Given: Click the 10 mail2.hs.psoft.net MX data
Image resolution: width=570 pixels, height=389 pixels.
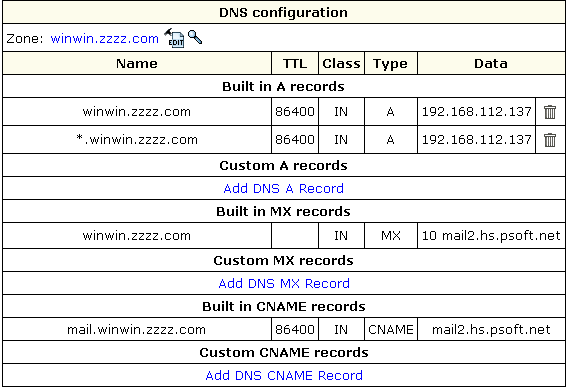Looking at the screenshot, I should [x=491, y=236].
